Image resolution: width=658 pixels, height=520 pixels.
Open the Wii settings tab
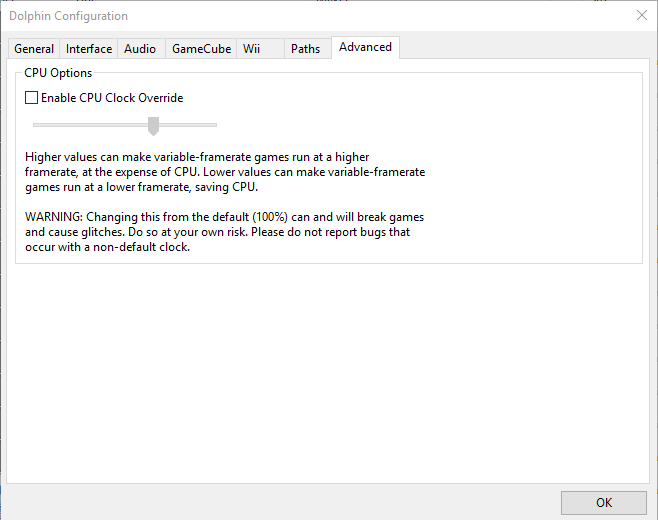coord(260,49)
